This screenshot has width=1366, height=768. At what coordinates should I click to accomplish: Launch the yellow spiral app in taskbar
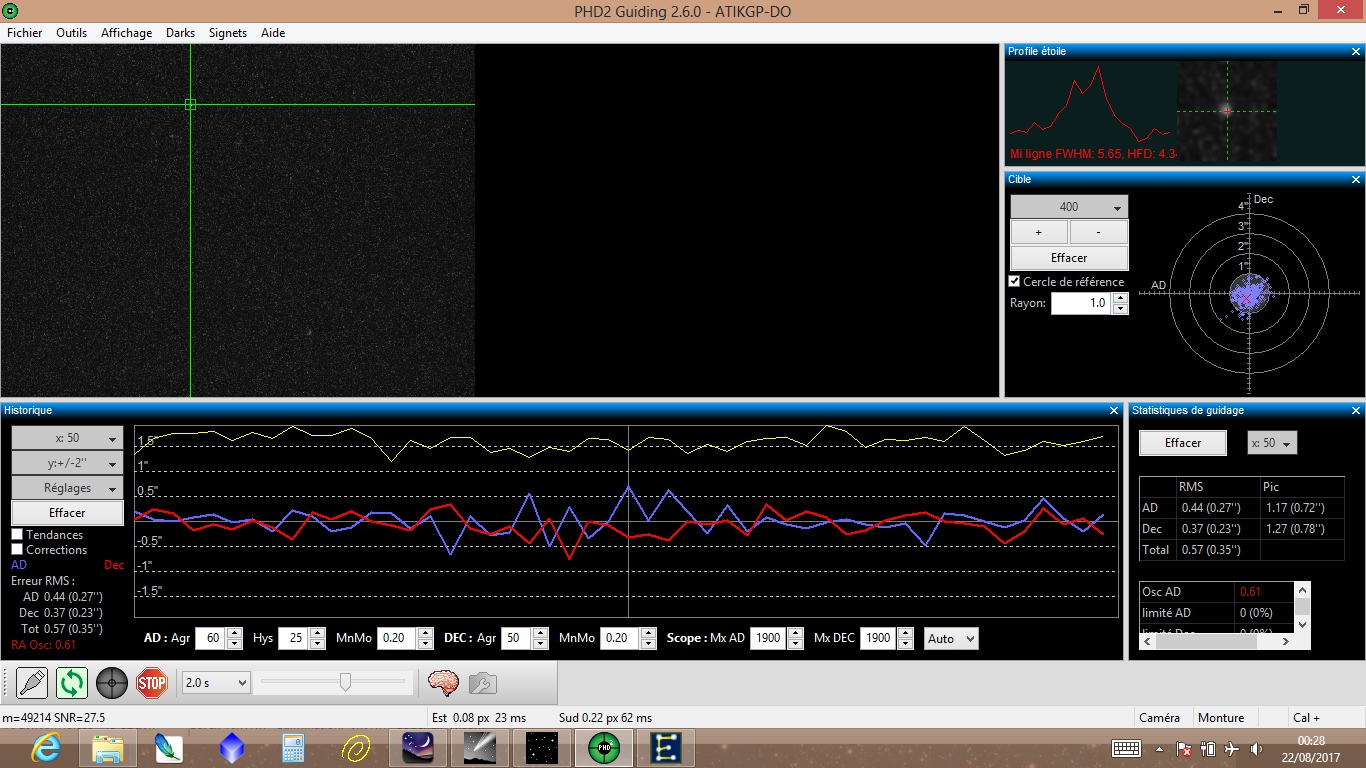pos(356,748)
